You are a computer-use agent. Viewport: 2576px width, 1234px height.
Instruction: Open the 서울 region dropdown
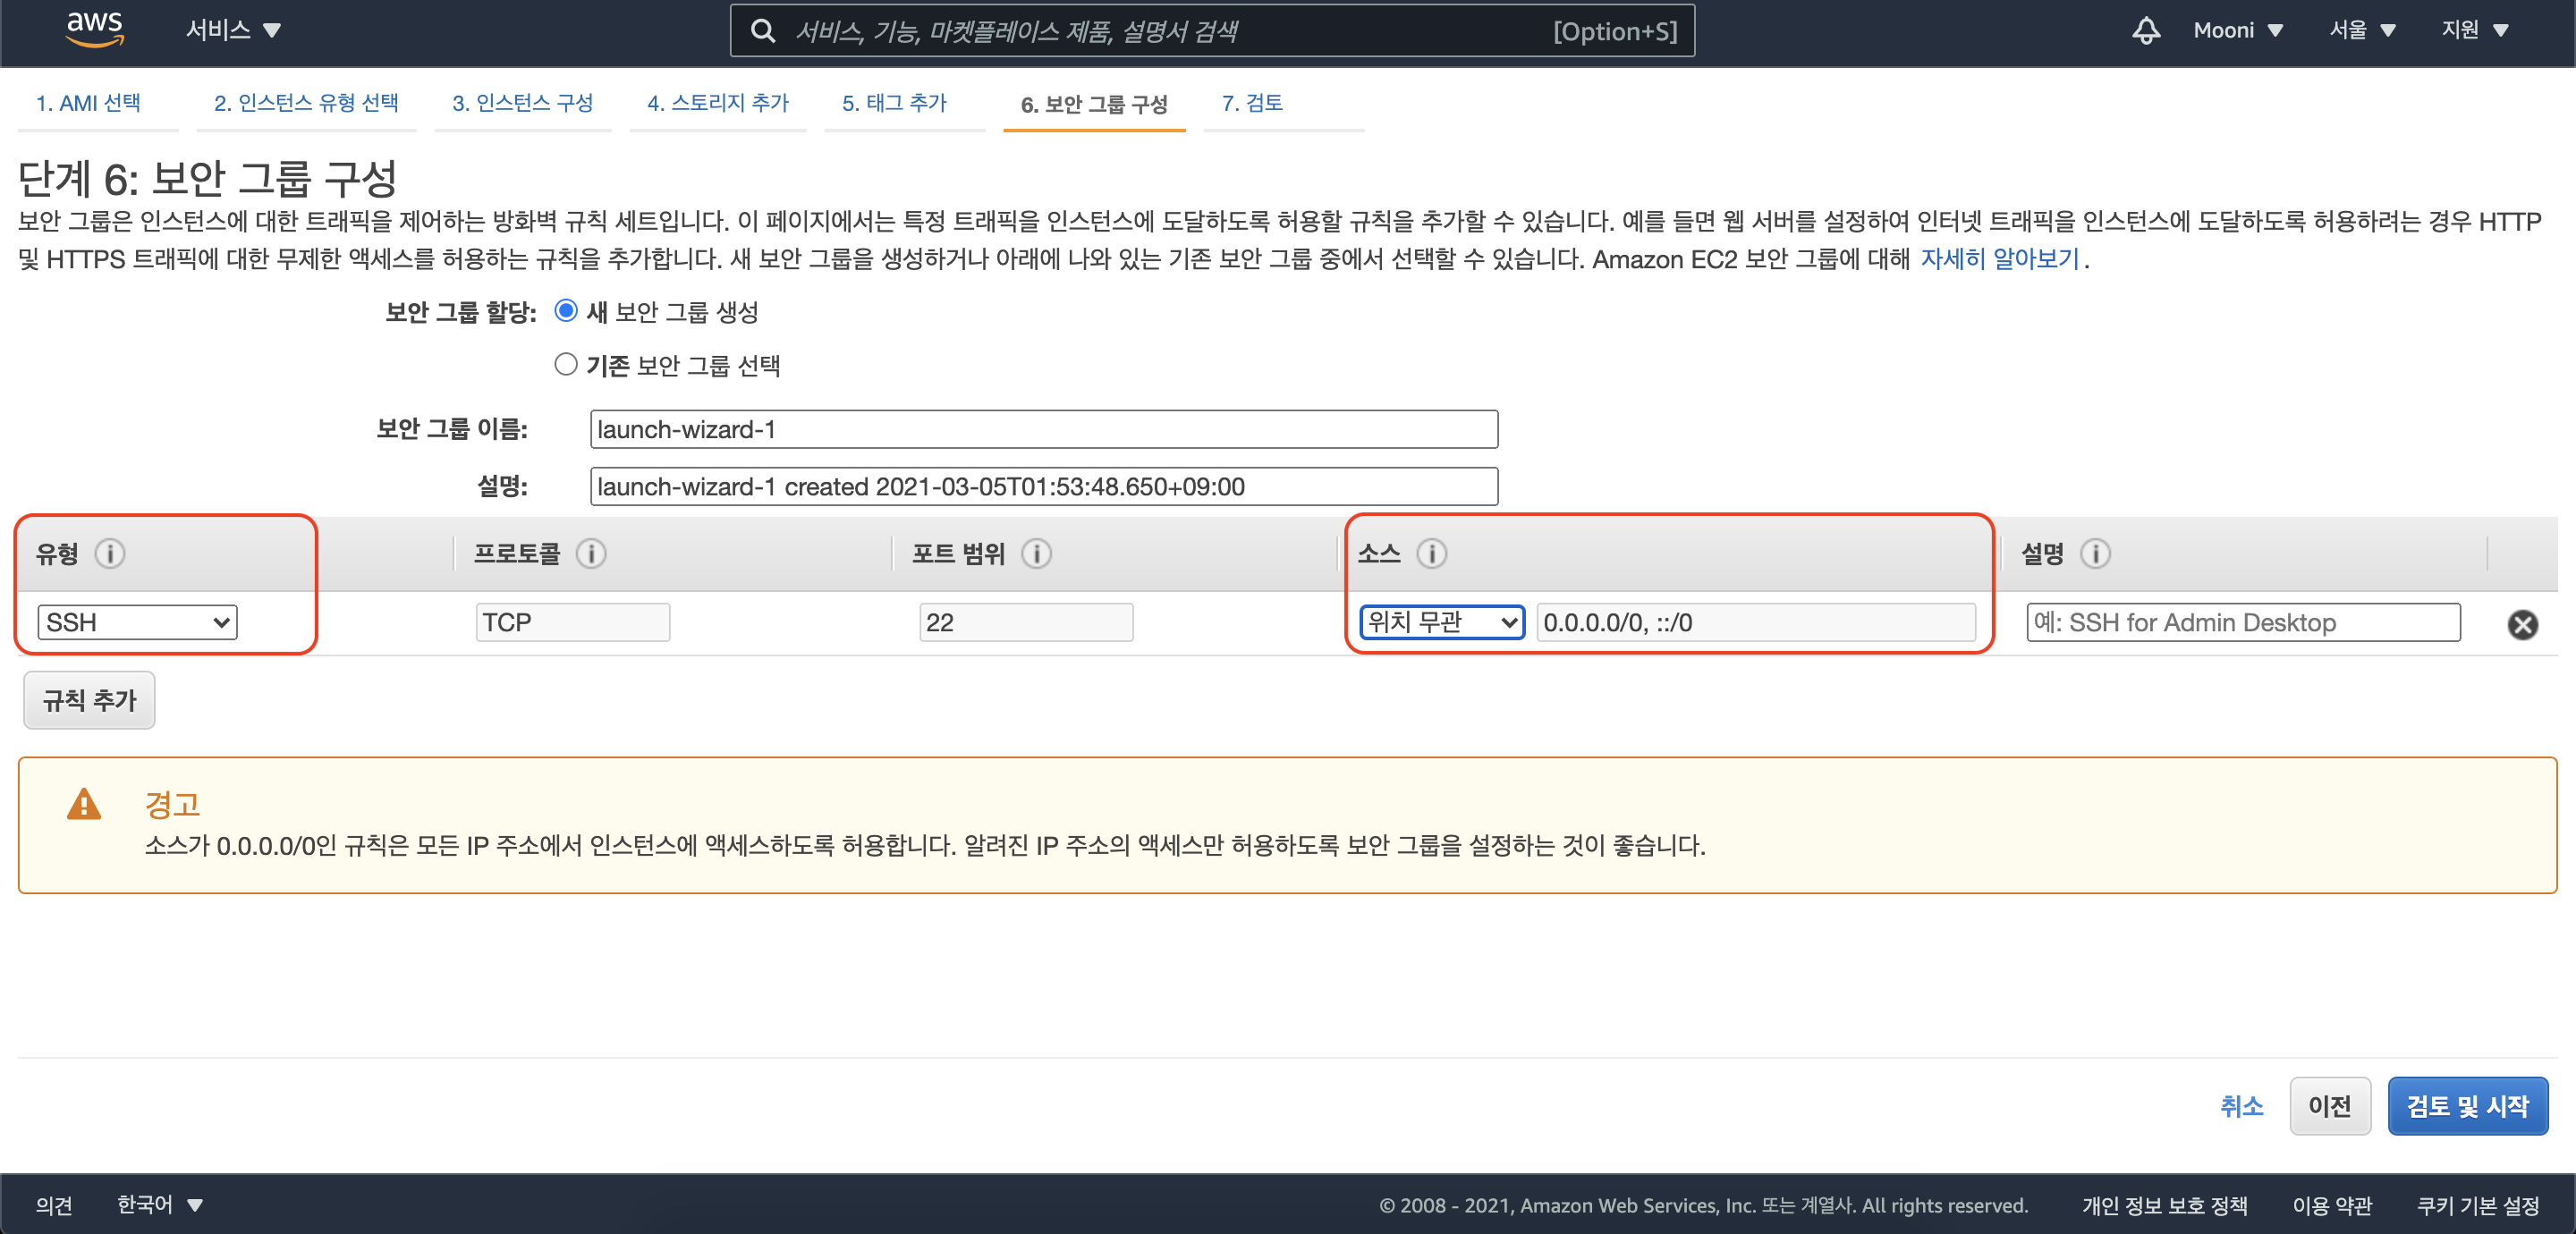2361,30
